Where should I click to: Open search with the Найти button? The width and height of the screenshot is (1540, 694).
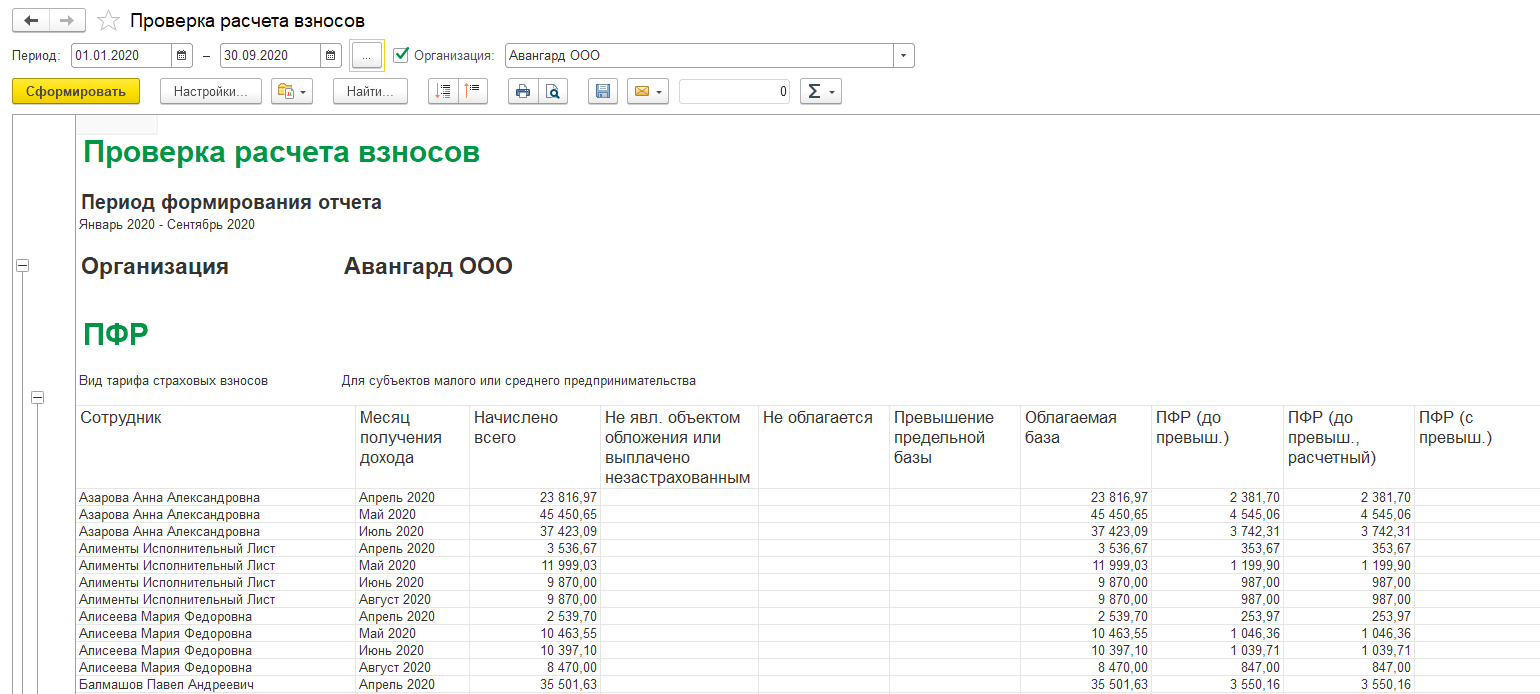pyautogui.click(x=370, y=92)
